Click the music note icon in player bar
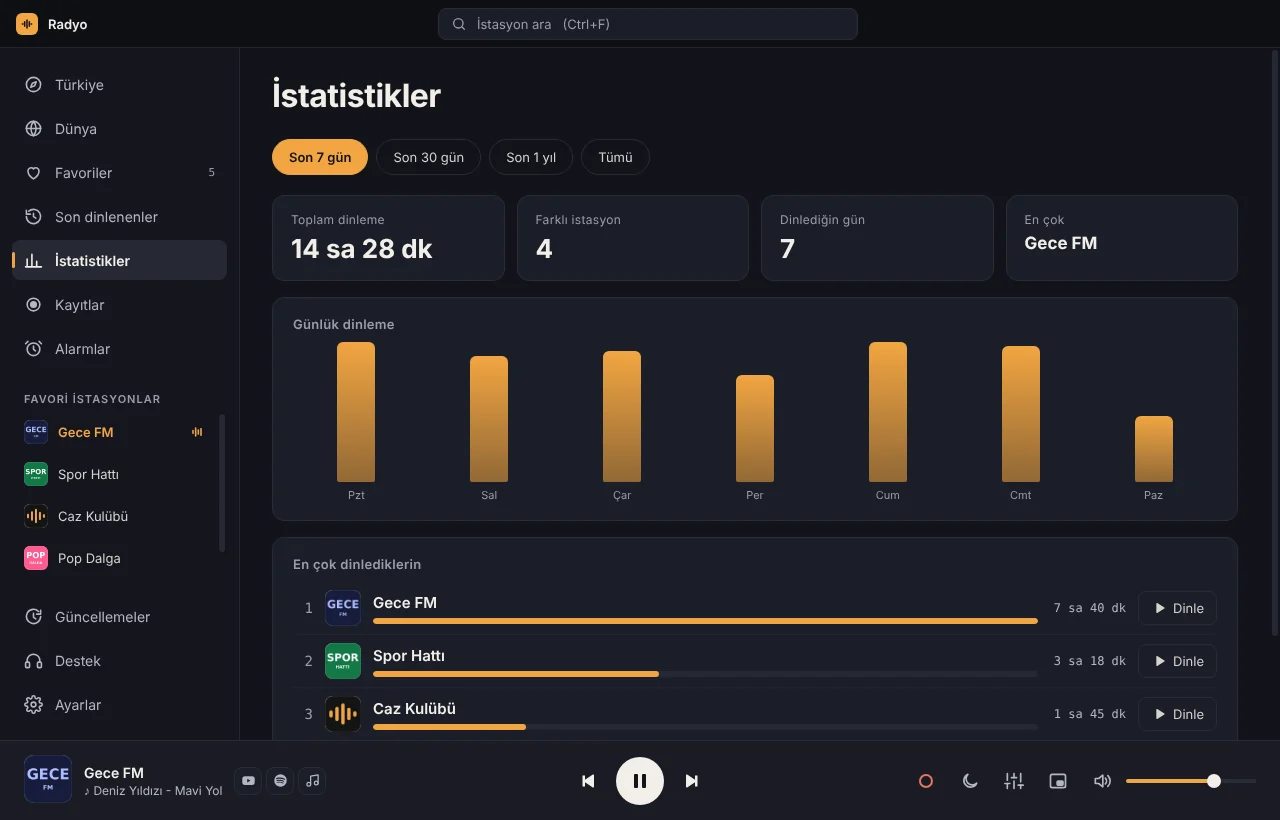This screenshot has width=1280, height=820. click(x=312, y=781)
